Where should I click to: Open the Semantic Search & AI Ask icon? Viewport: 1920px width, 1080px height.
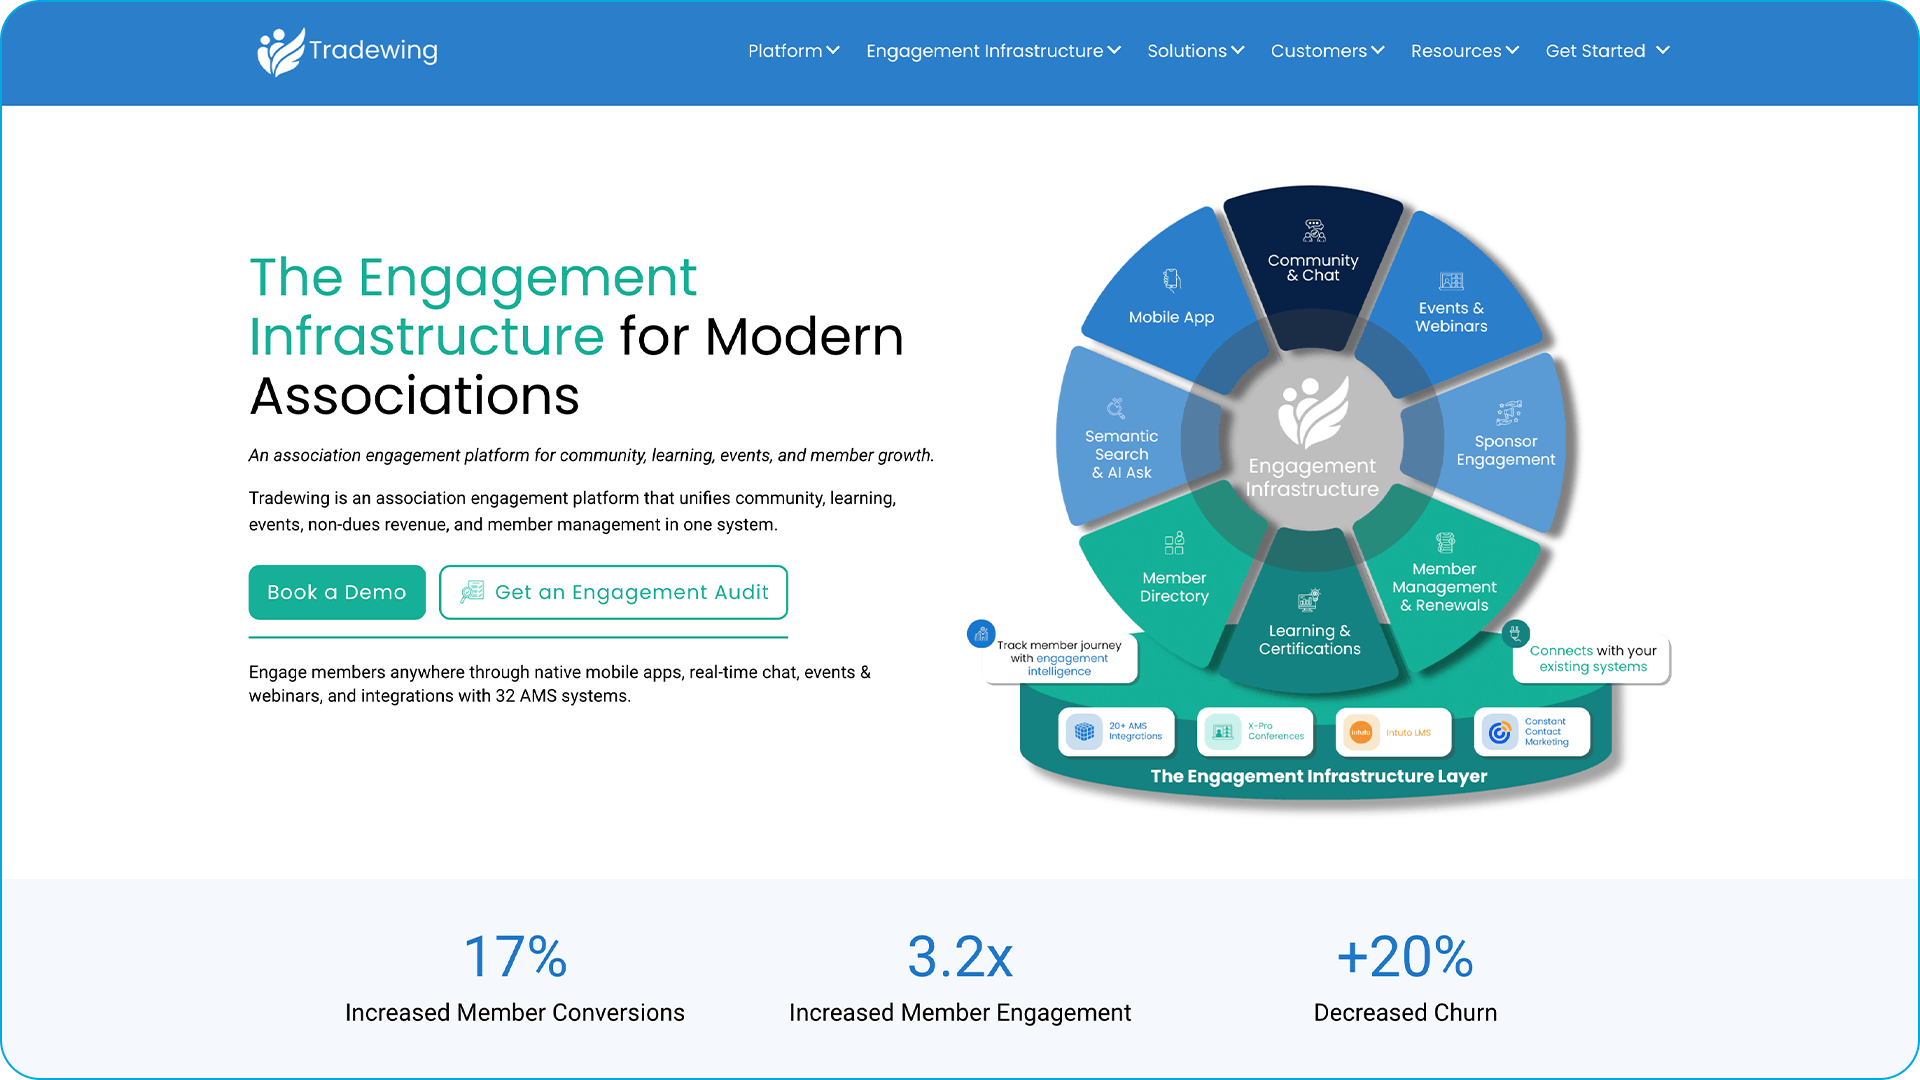pyautogui.click(x=1116, y=408)
